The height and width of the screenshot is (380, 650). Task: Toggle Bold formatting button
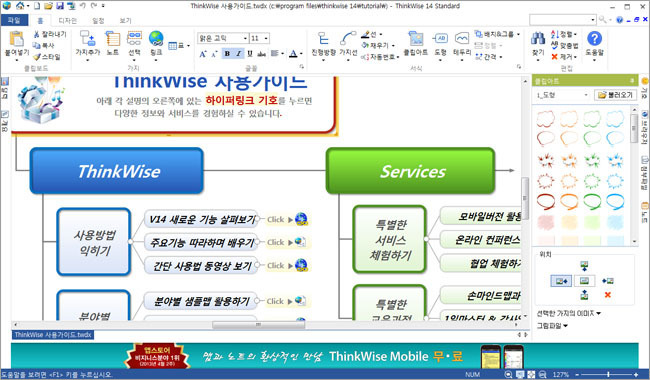(227, 53)
